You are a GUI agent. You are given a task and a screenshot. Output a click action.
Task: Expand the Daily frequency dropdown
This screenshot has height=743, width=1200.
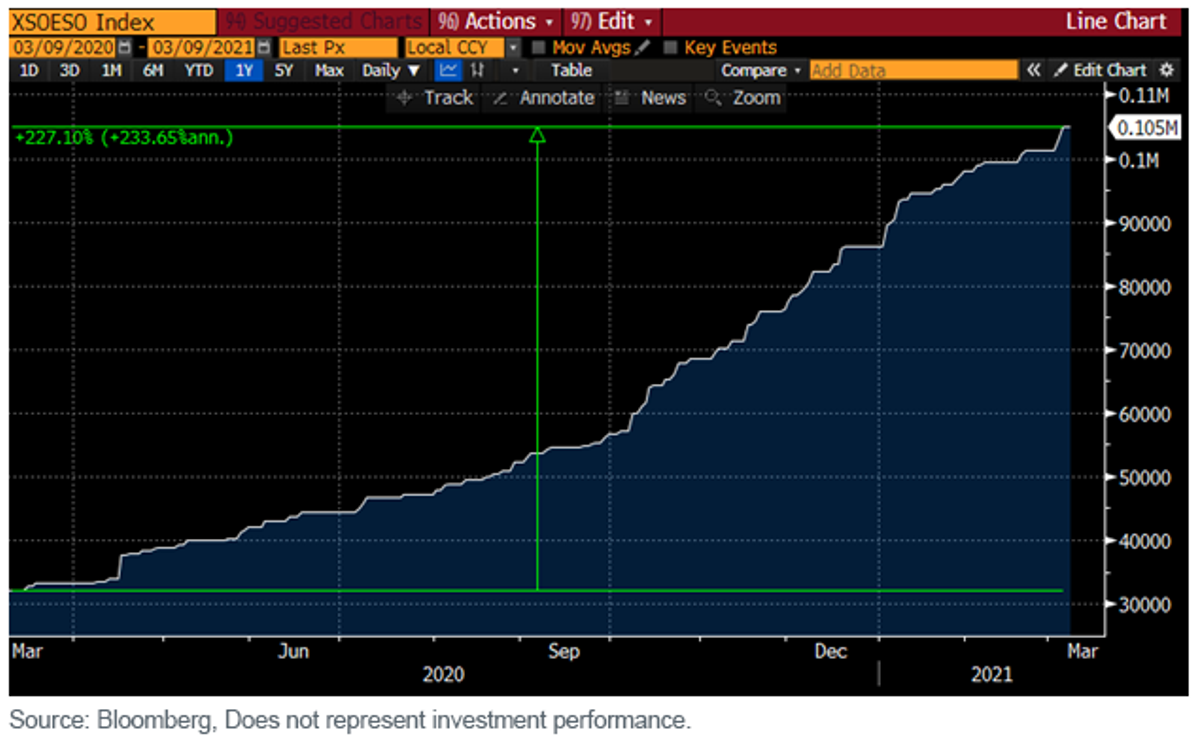[392, 70]
